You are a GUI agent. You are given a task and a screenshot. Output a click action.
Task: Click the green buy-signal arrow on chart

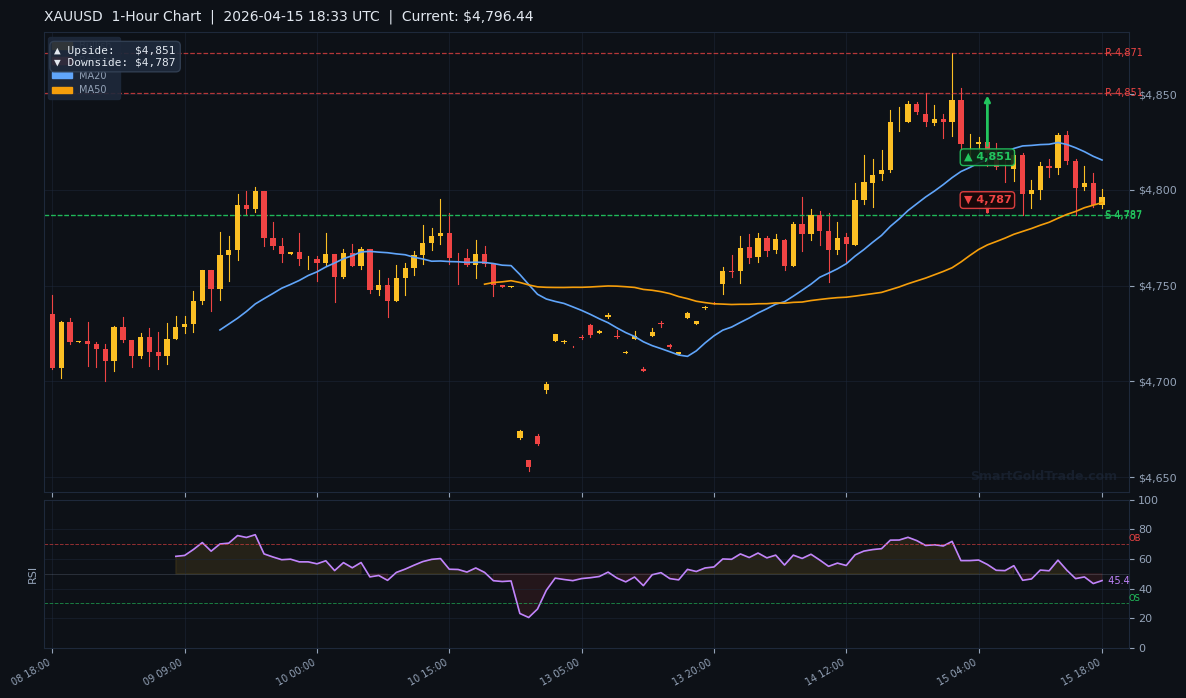click(x=986, y=113)
